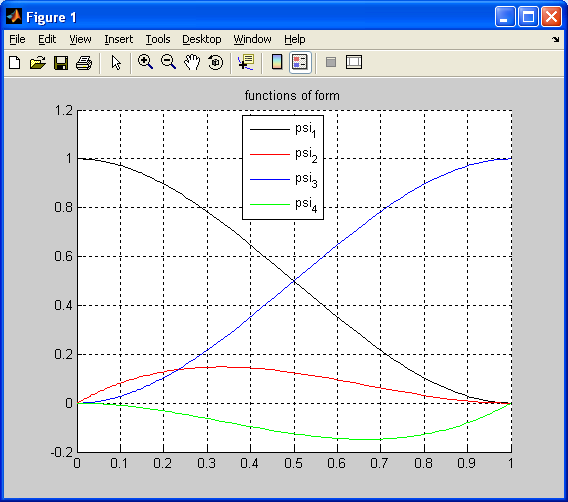Toggle the Insert Colorbar button
The height and width of the screenshot is (502, 568).
click(x=277, y=62)
